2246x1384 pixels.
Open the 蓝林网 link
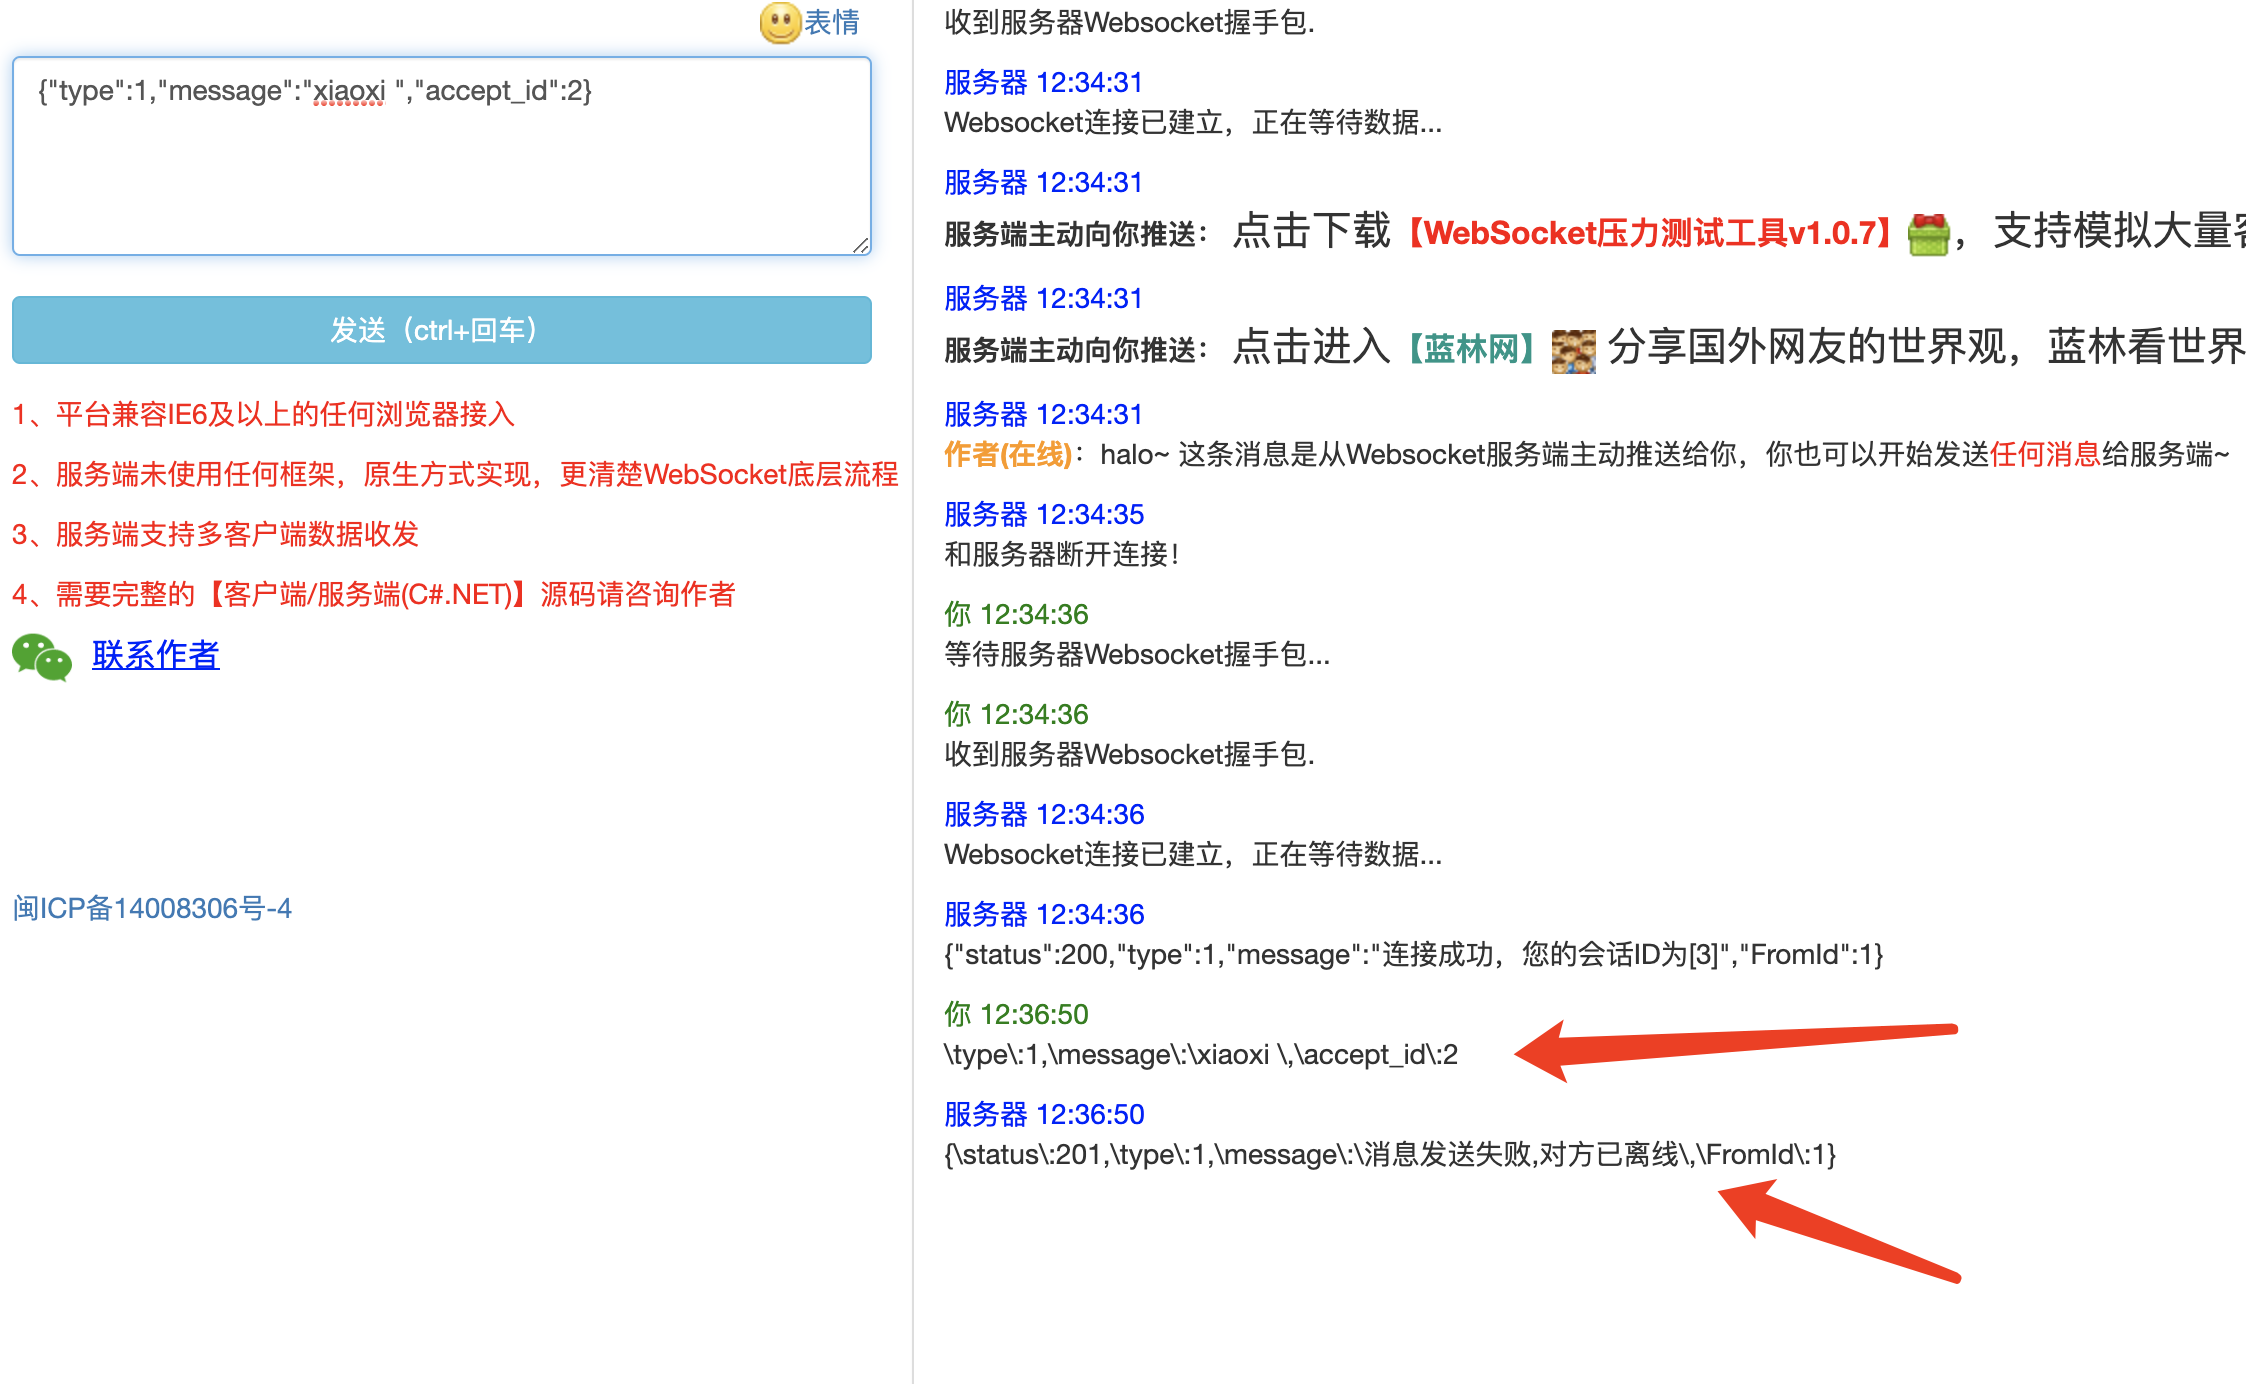(x=1471, y=349)
